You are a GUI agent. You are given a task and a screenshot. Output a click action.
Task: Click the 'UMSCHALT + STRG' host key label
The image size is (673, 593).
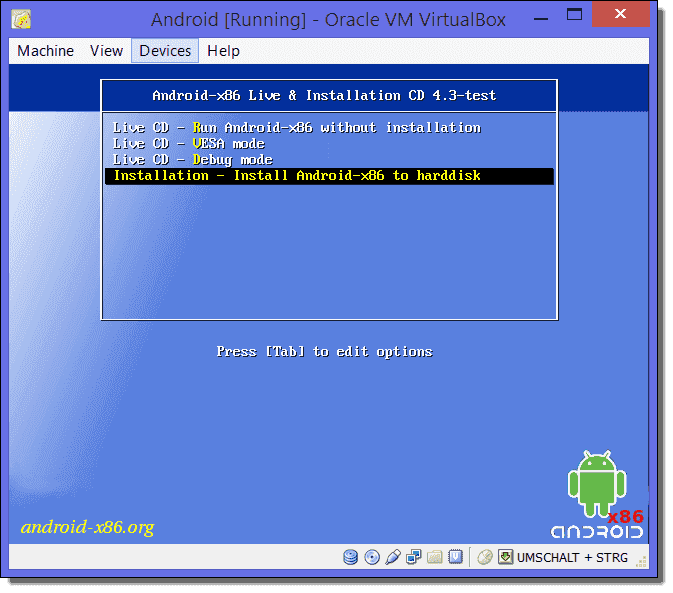click(572, 557)
